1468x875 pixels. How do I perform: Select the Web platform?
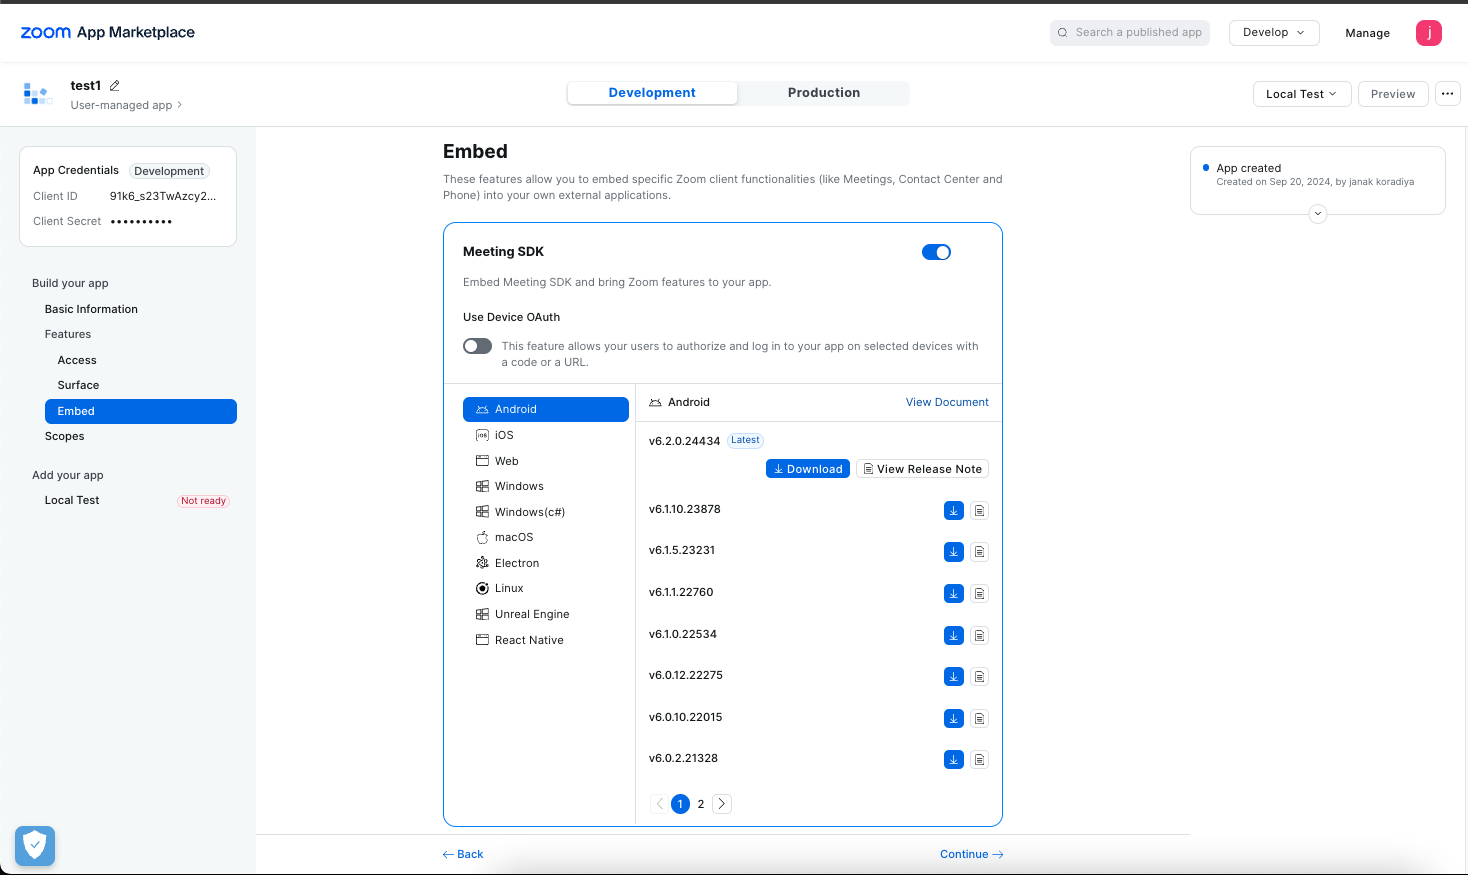(x=546, y=462)
